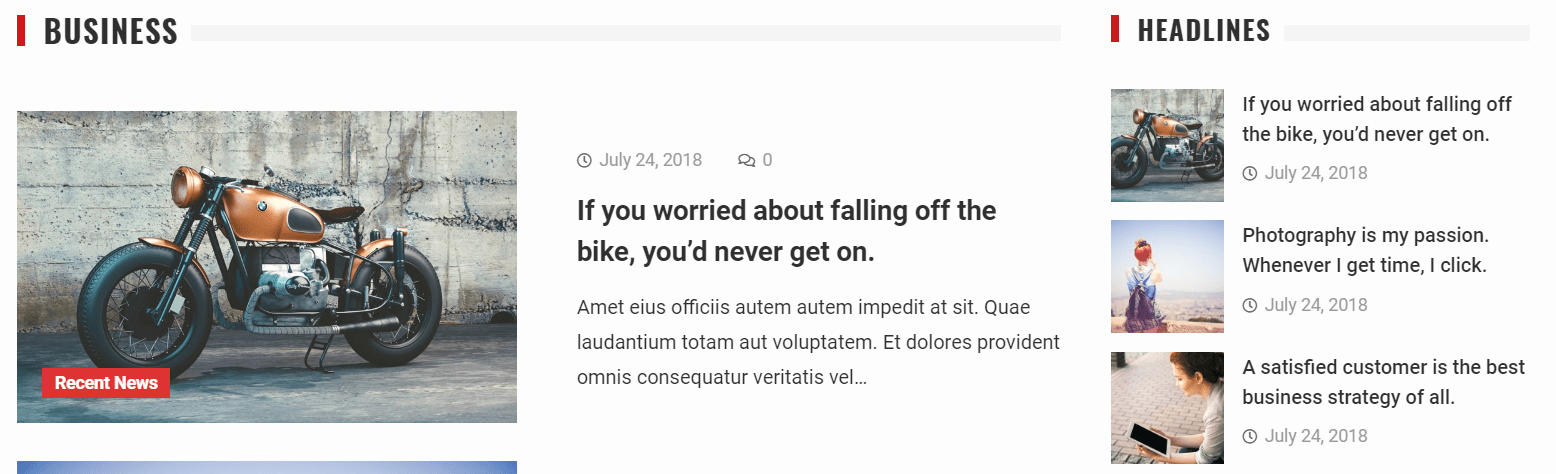Click the clock icon beside the main article date
The image size is (1556, 474).
tap(585, 160)
